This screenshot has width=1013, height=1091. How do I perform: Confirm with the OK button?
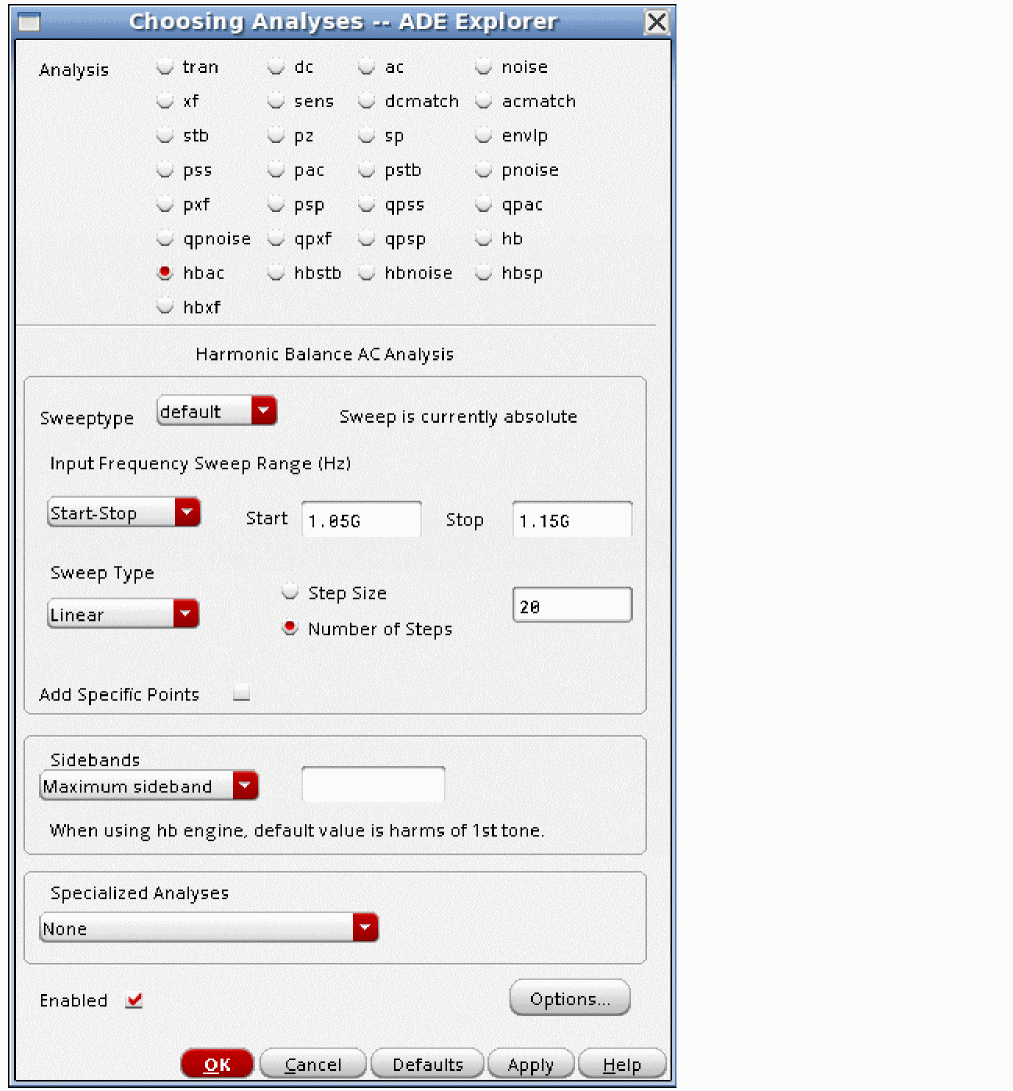coord(217,1065)
